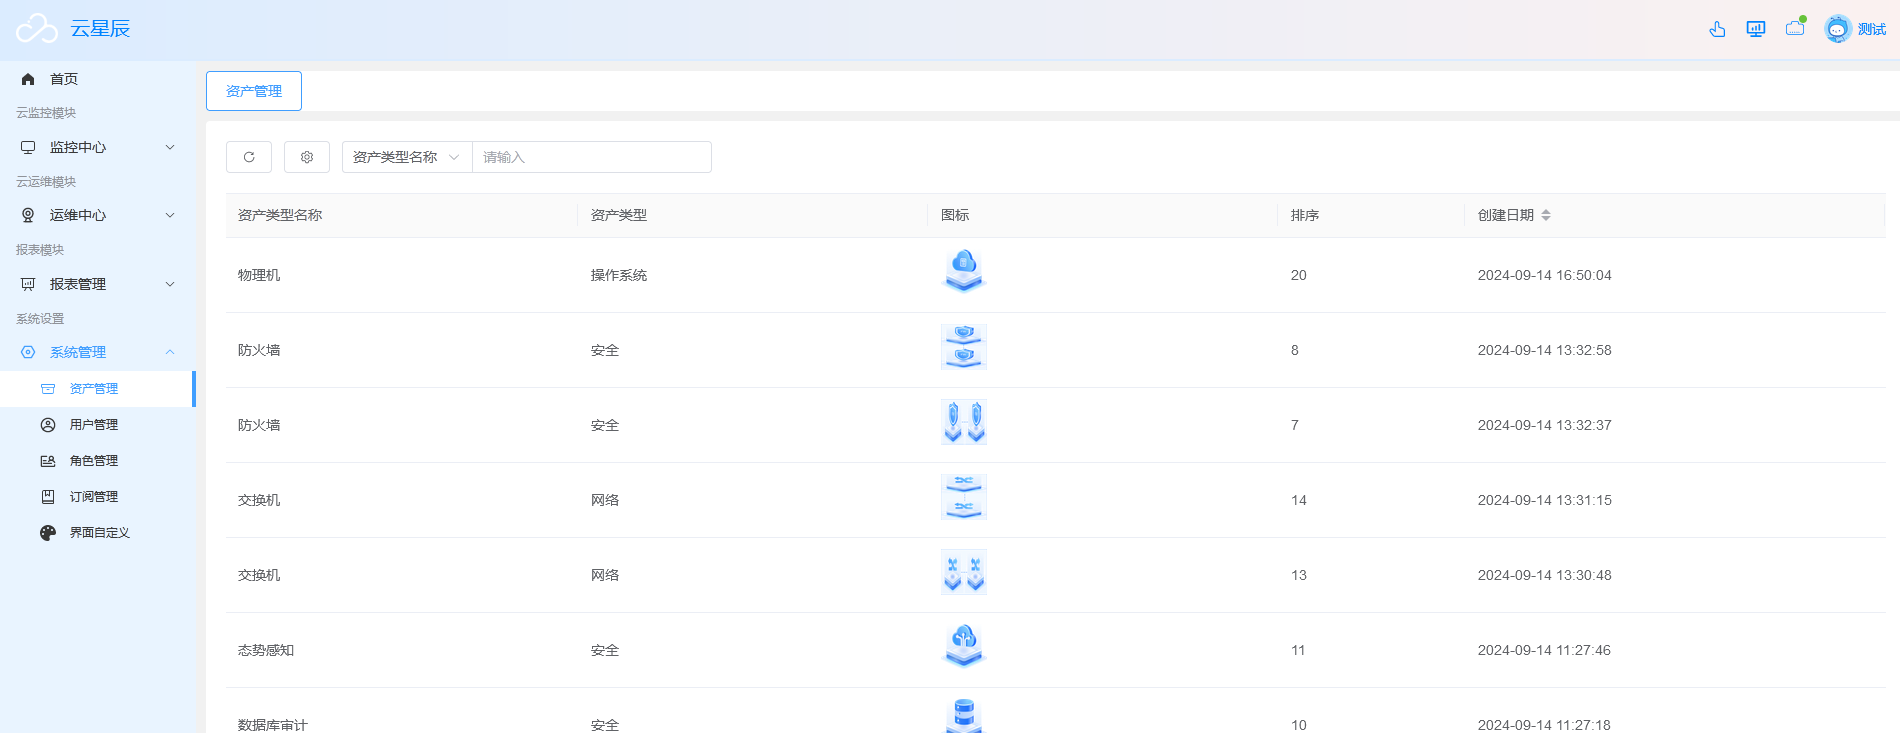Expand the 监控中心 menu chevron

tap(170, 147)
